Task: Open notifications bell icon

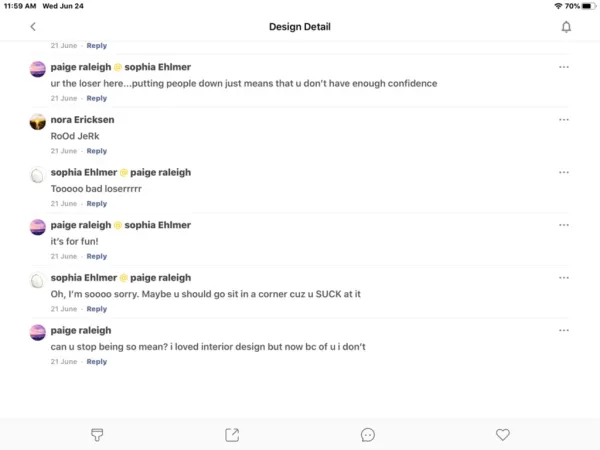Action: [x=566, y=27]
